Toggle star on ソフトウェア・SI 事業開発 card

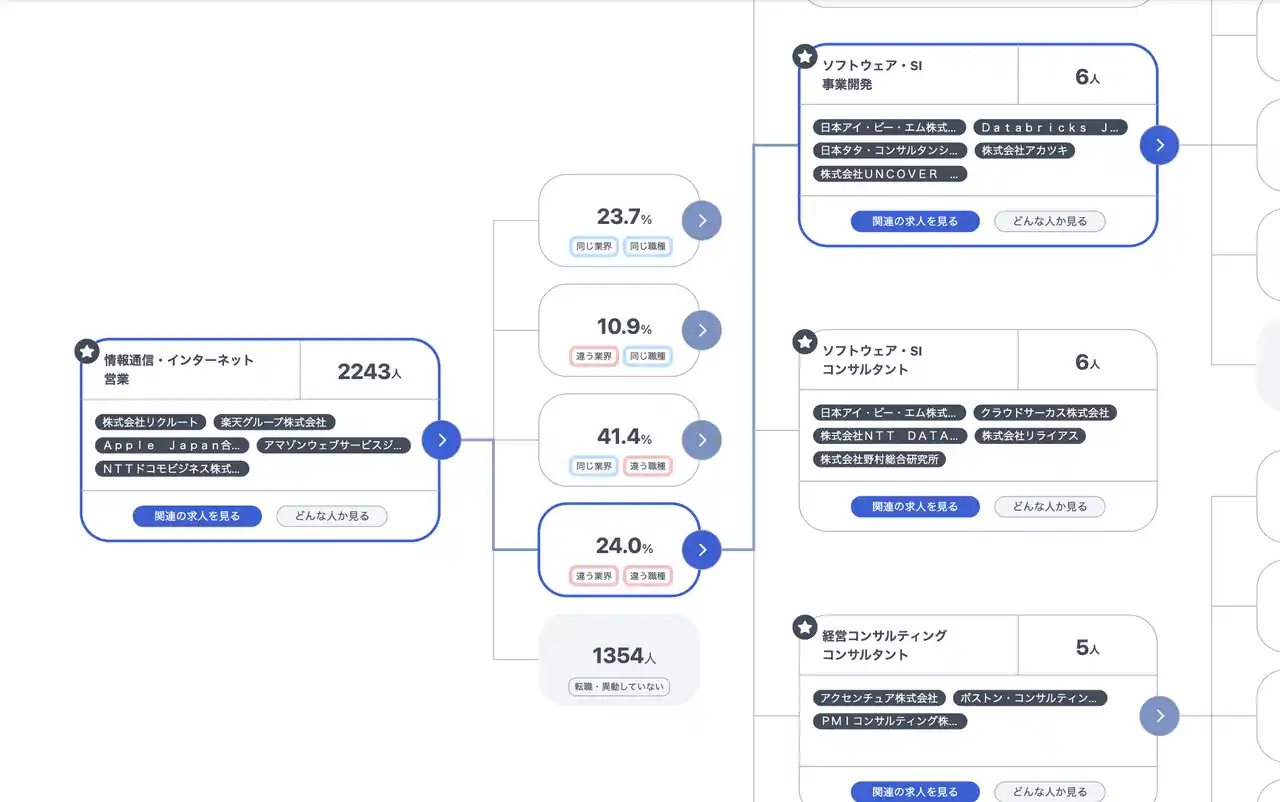click(805, 57)
